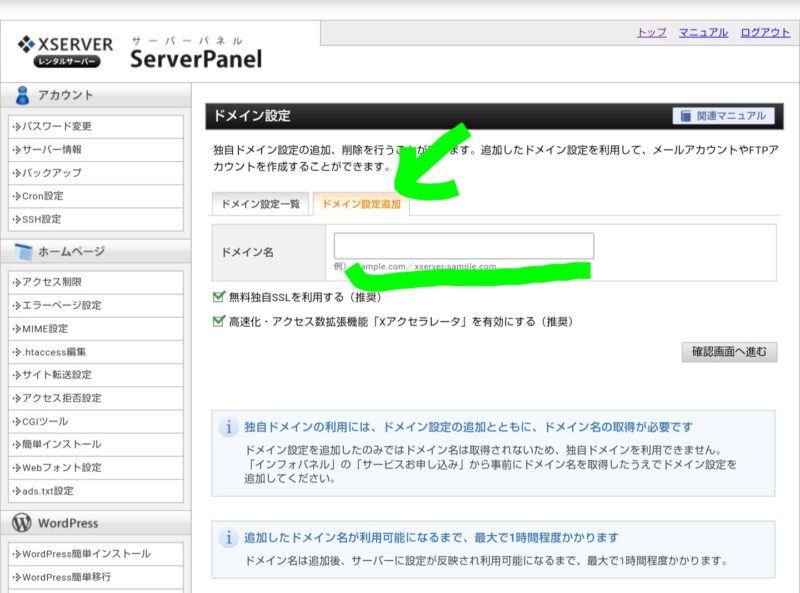Click the ドメイン名 field label
This screenshot has height=593, width=800.
click(247, 252)
